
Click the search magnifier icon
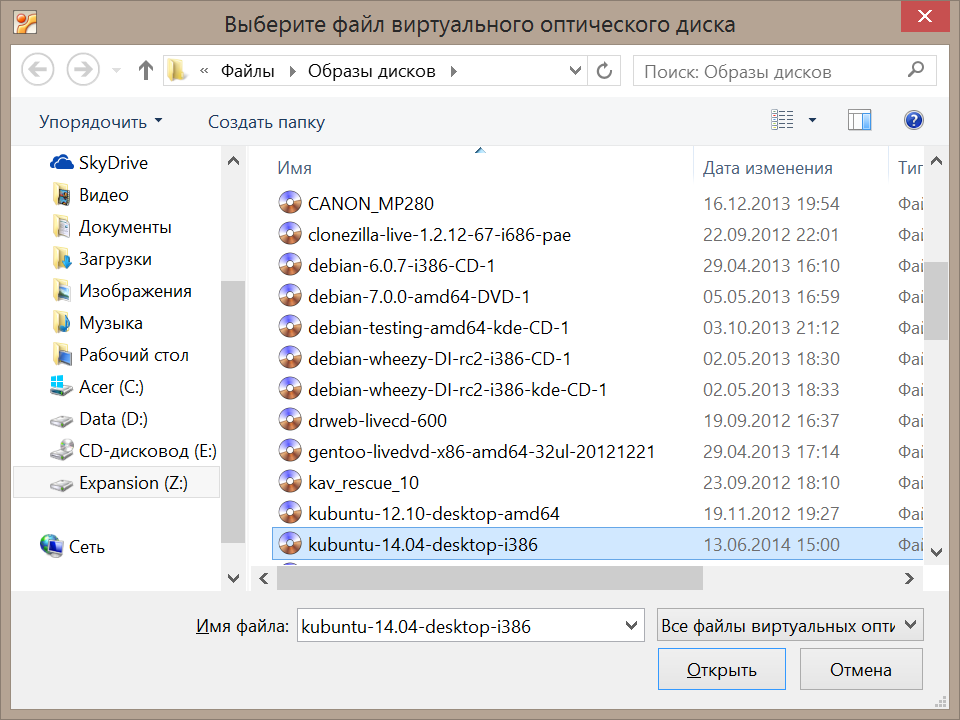916,70
